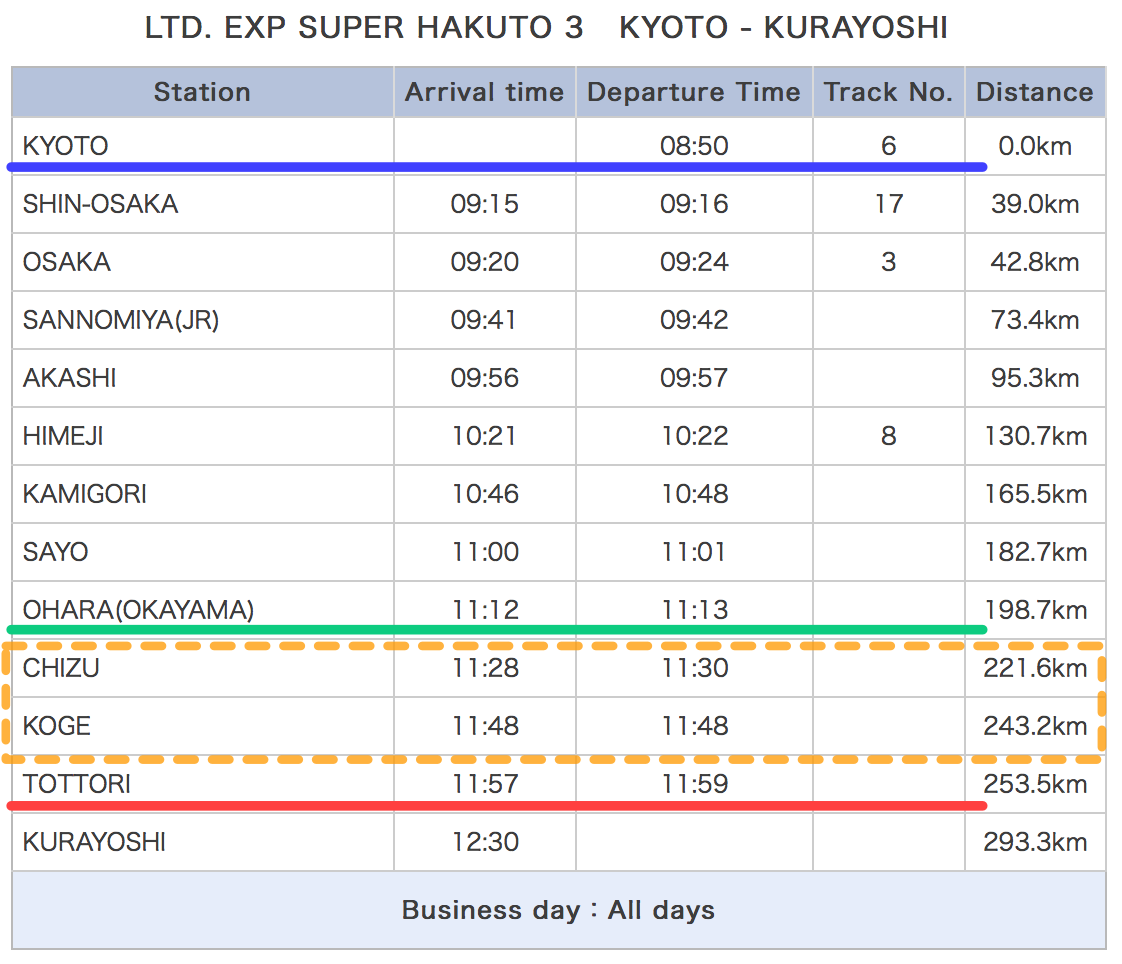Click Osaka arrival time 09:20
Screen dimensions: 1122x964
pyautogui.click(x=484, y=262)
